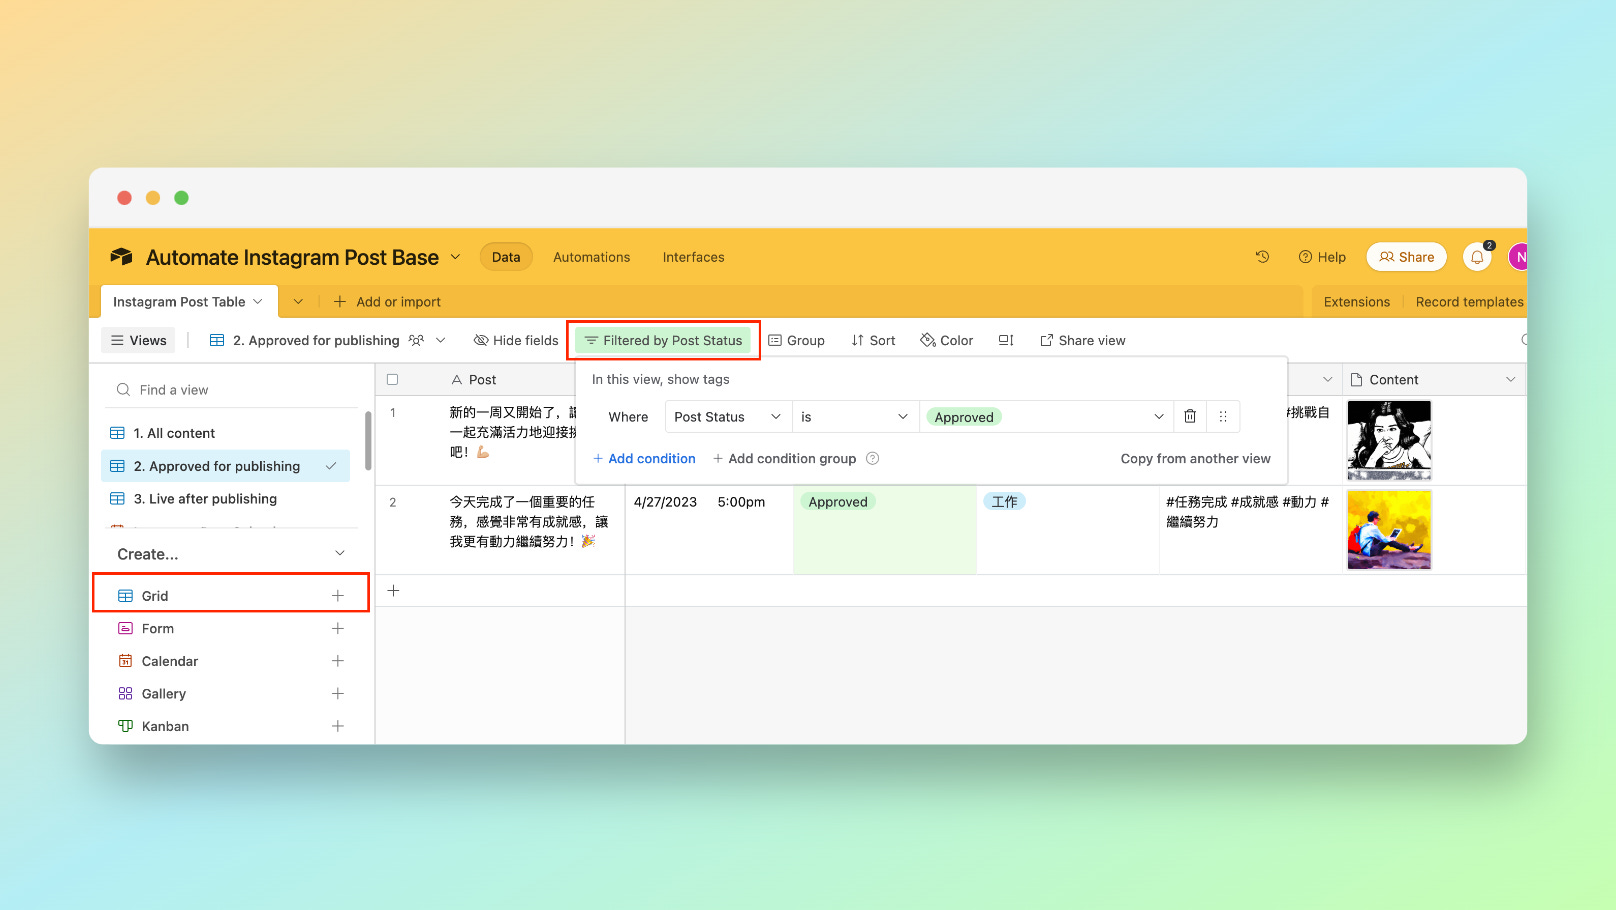
Task: Click the Find a view search field
Action: (x=232, y=390)
